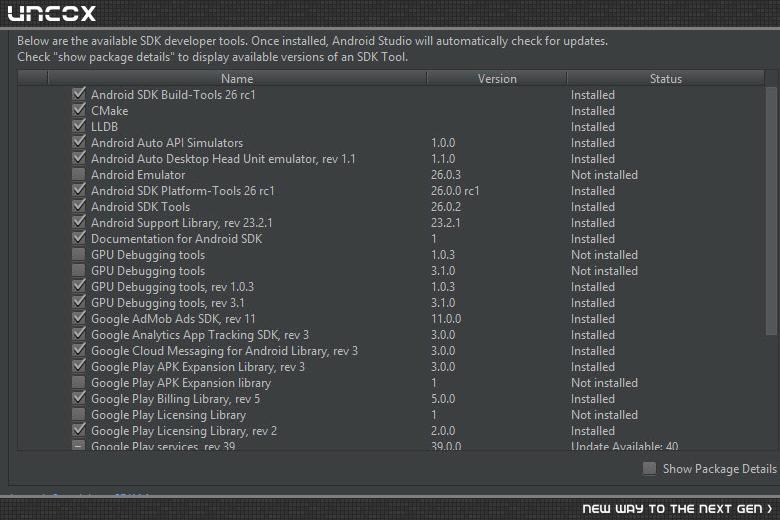Select the 'LLDB' row name

point(104,126)
